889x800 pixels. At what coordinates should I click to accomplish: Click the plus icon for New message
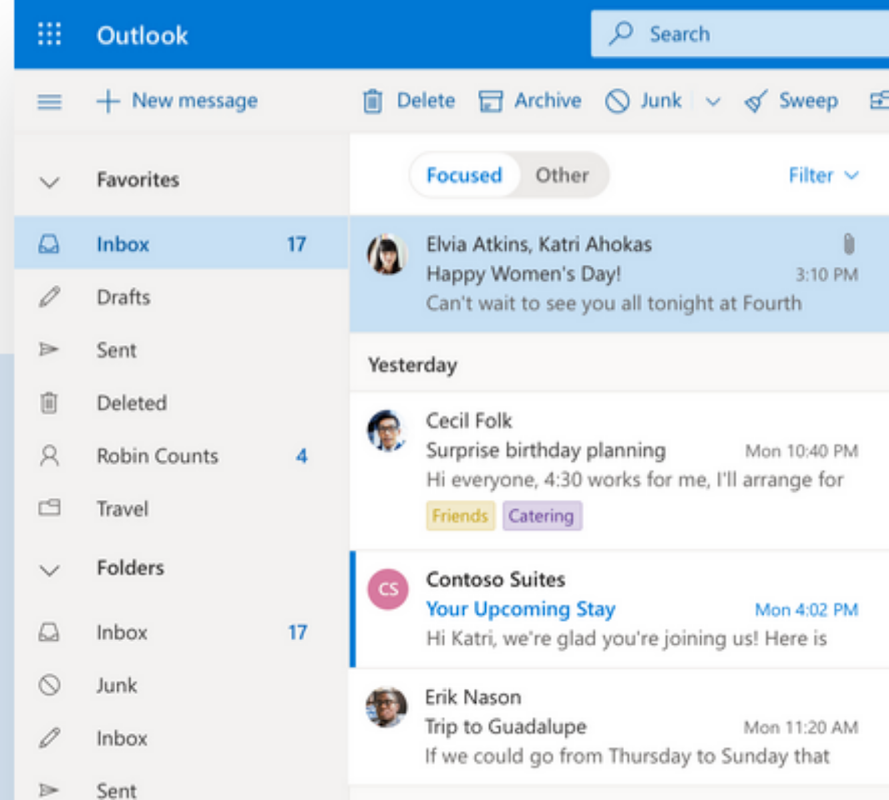[108, 102]
